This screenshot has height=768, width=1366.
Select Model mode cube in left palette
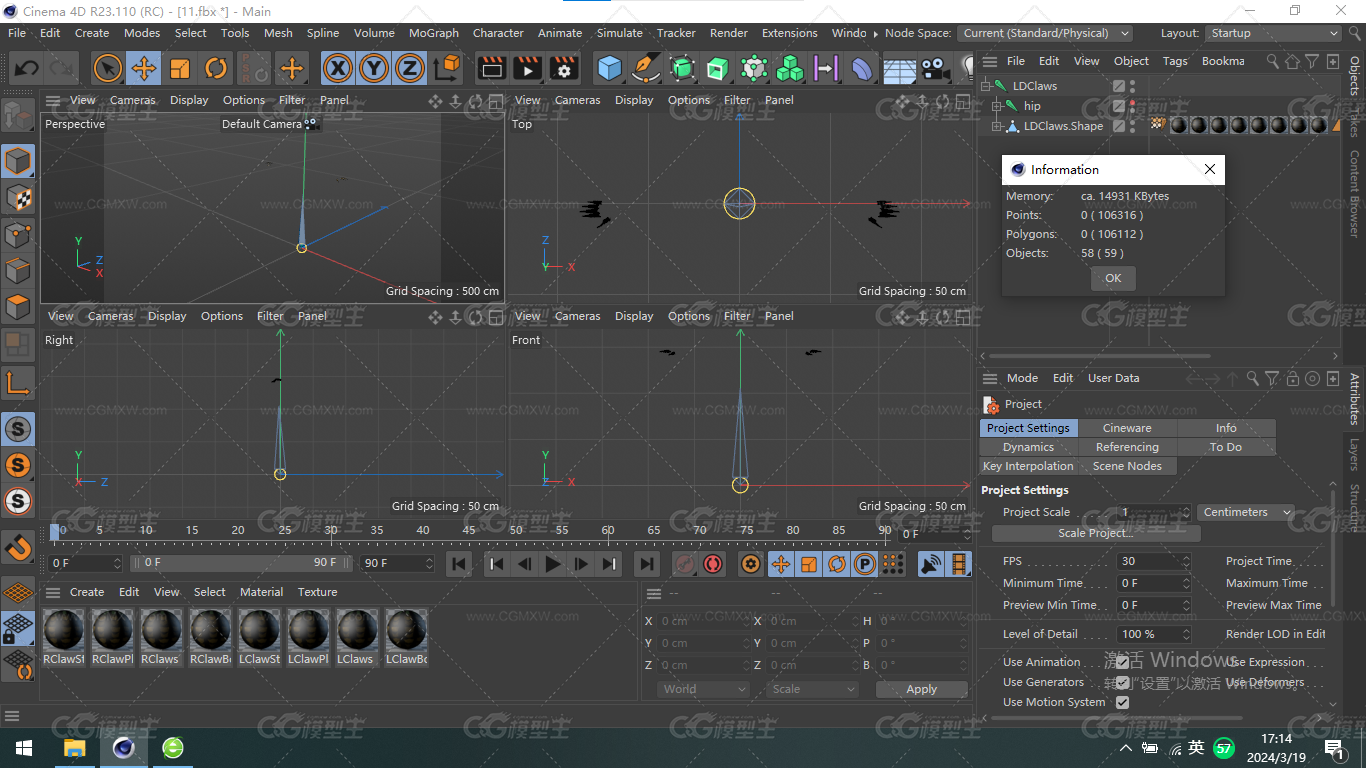[x=18, y=161]
